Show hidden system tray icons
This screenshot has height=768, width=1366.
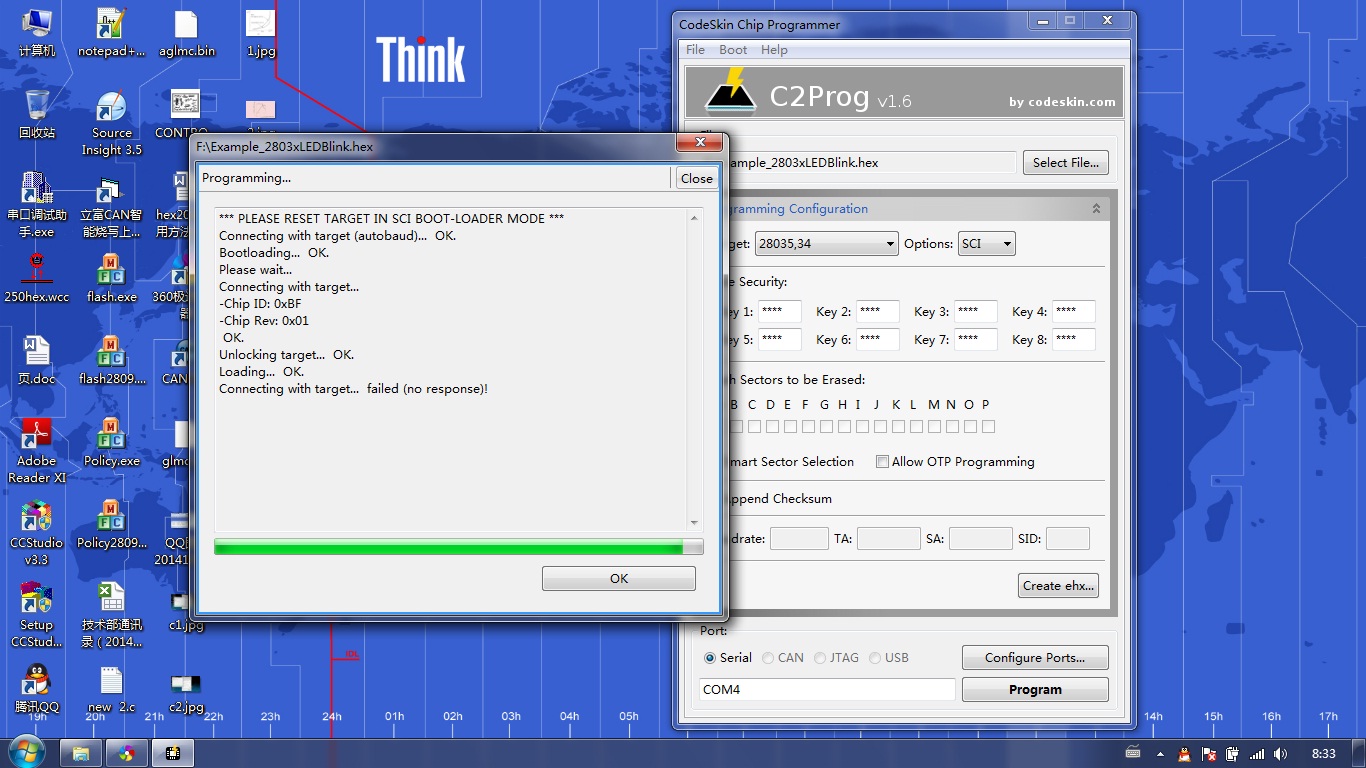click(1158, 754)
